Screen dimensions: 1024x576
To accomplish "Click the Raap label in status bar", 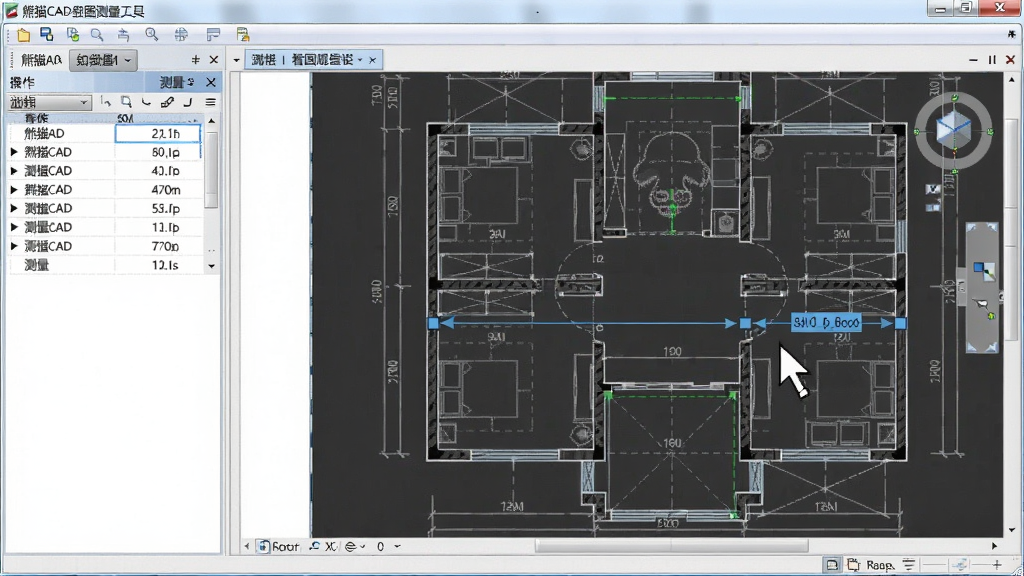I will coord(880,565).
